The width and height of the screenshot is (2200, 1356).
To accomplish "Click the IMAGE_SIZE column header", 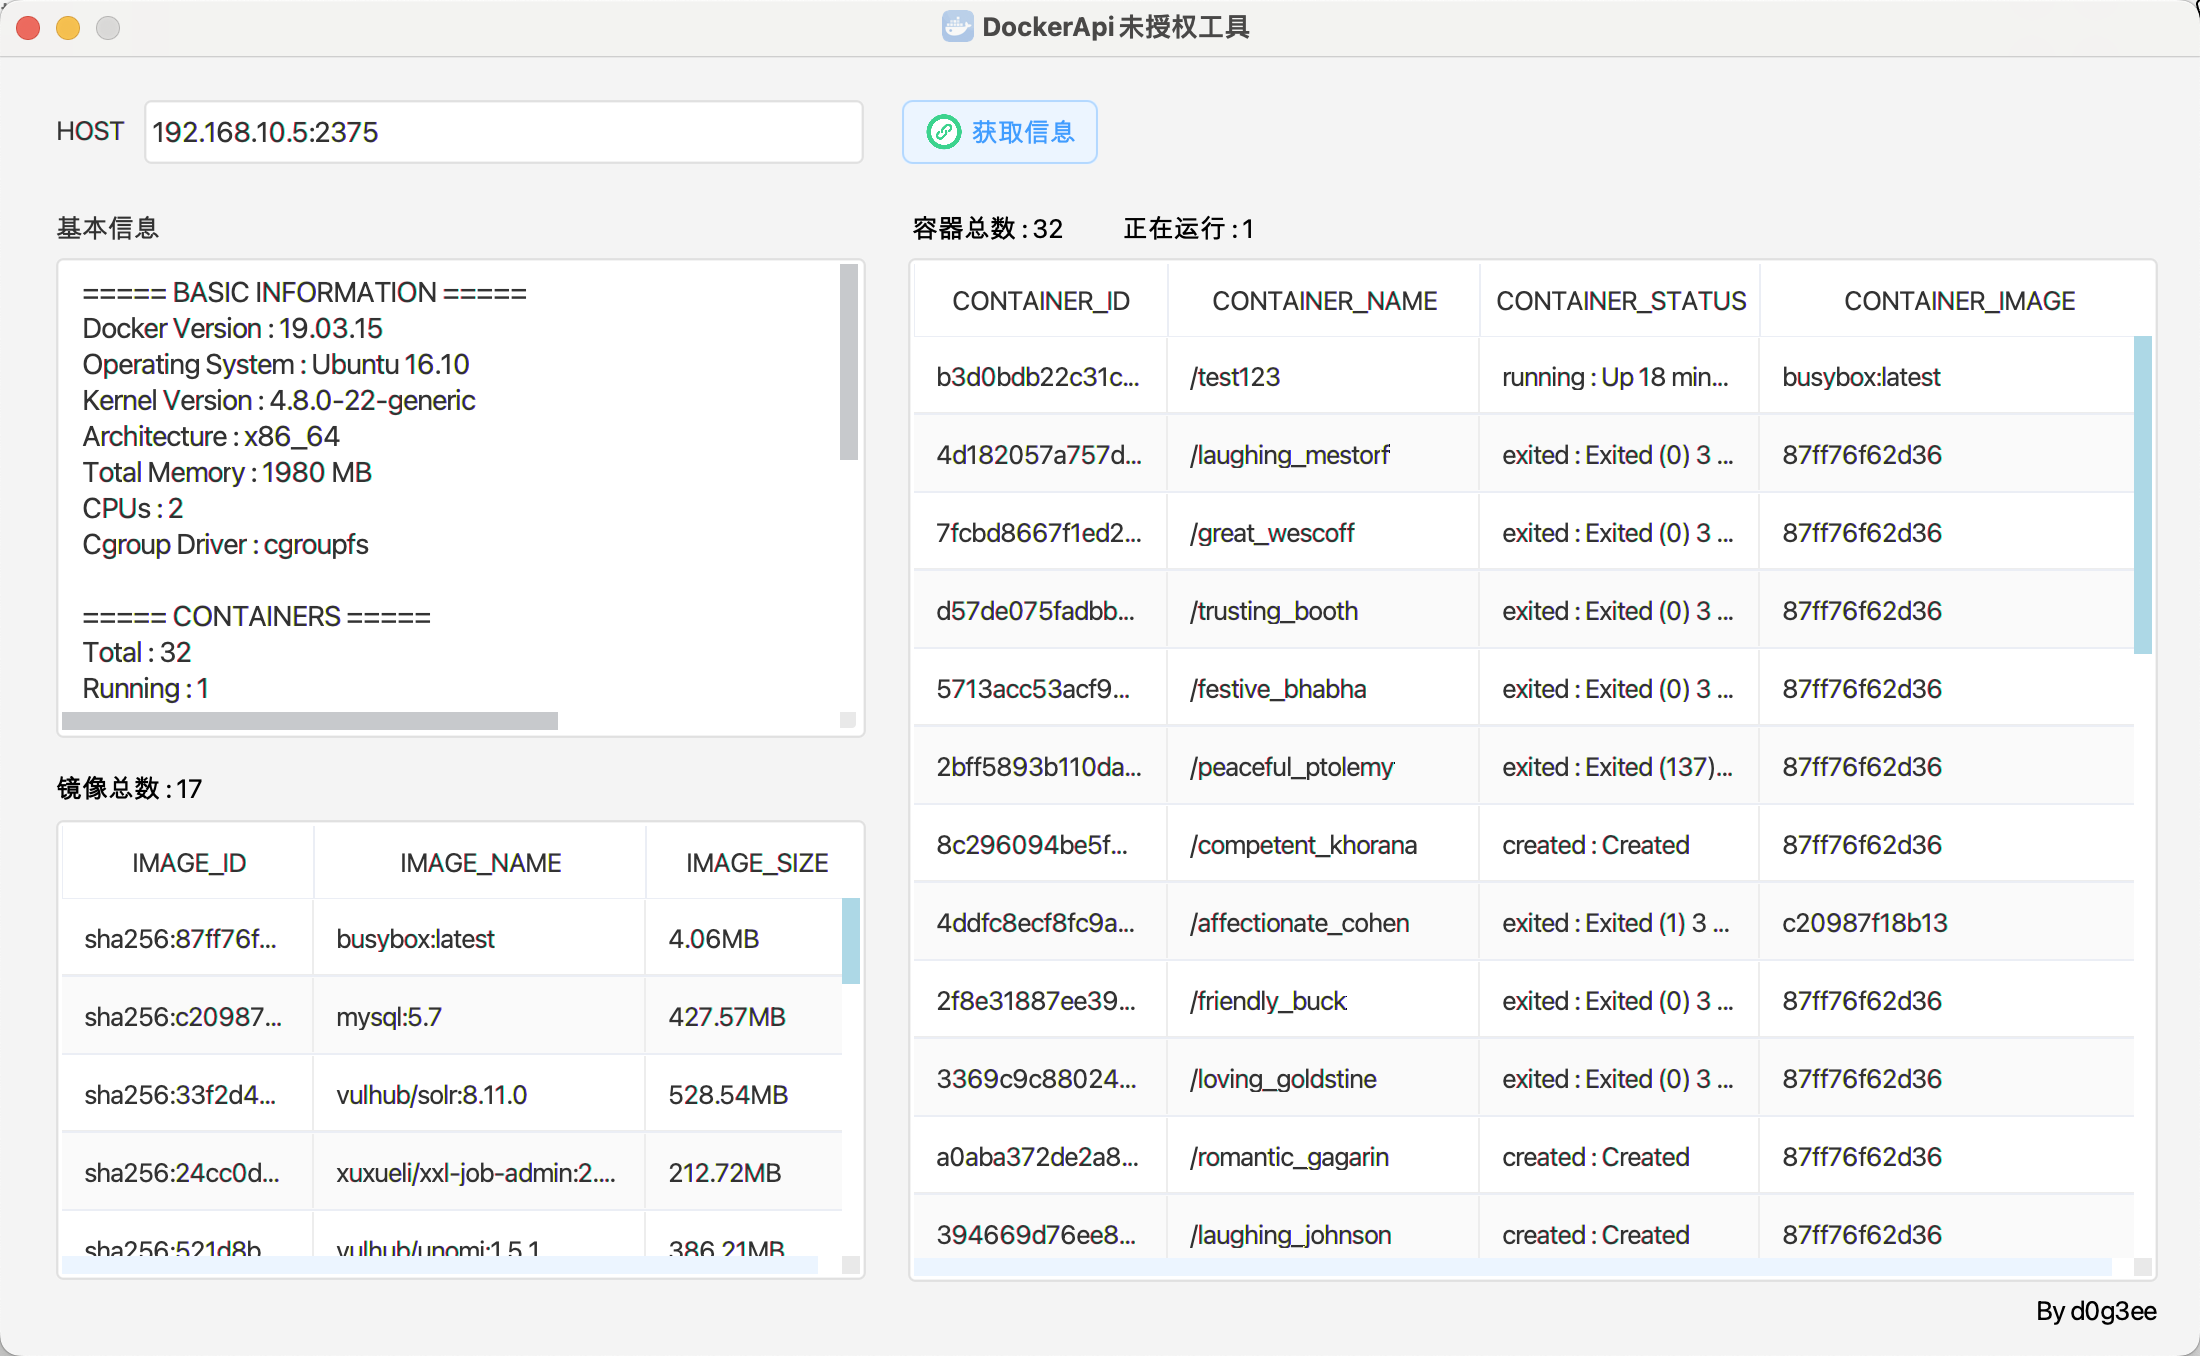I will (756, 861).
